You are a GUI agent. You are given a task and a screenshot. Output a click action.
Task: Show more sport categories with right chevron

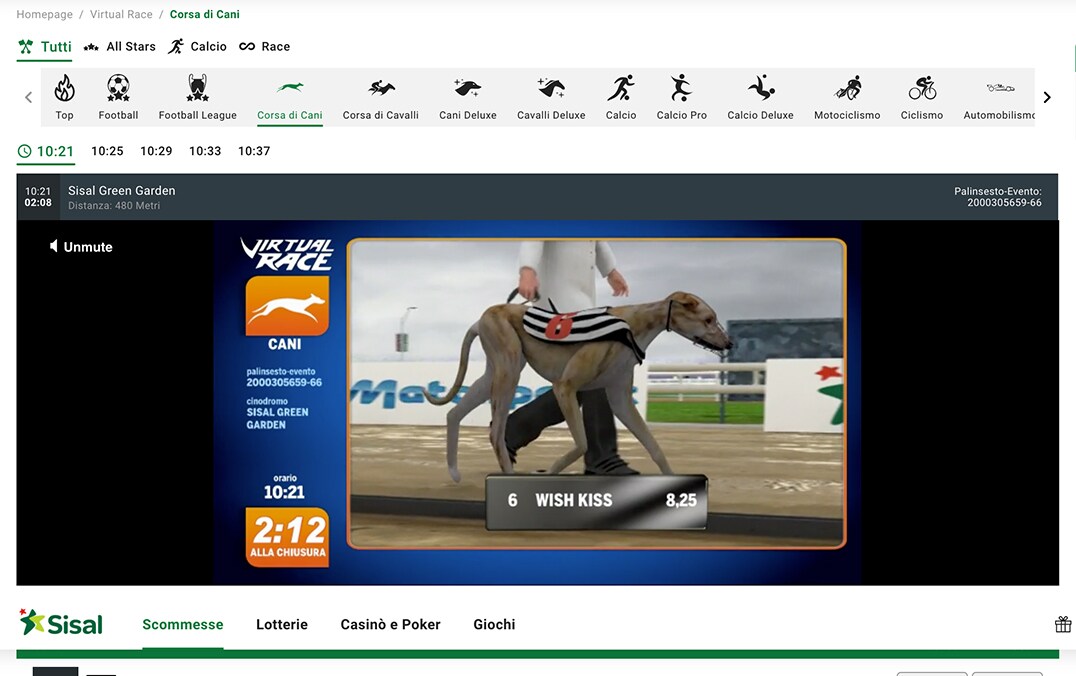point(1047,97)
